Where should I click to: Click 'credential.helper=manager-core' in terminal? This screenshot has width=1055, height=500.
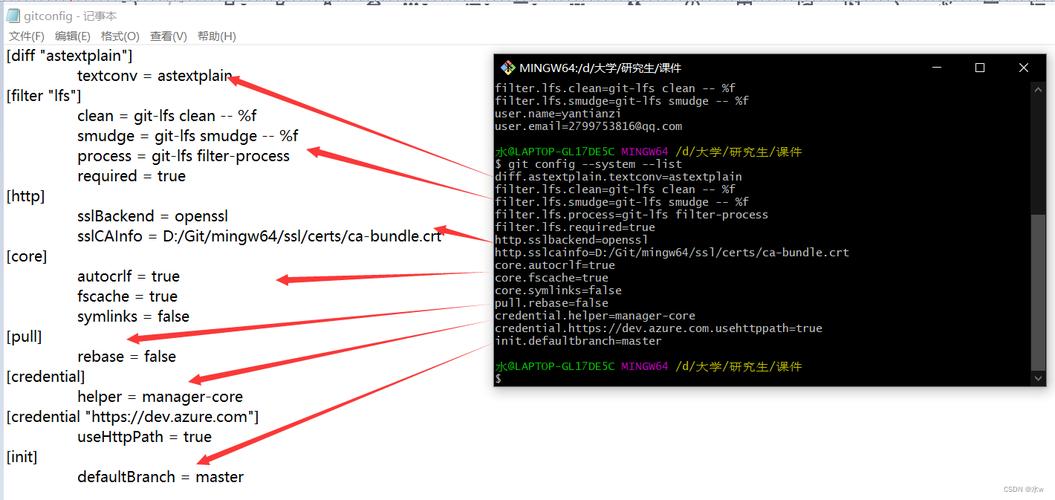click(595, 316)
